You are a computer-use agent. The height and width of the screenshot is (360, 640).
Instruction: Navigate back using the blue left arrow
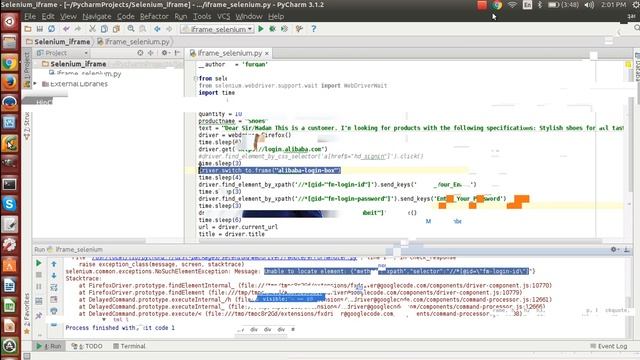[157, 29]
